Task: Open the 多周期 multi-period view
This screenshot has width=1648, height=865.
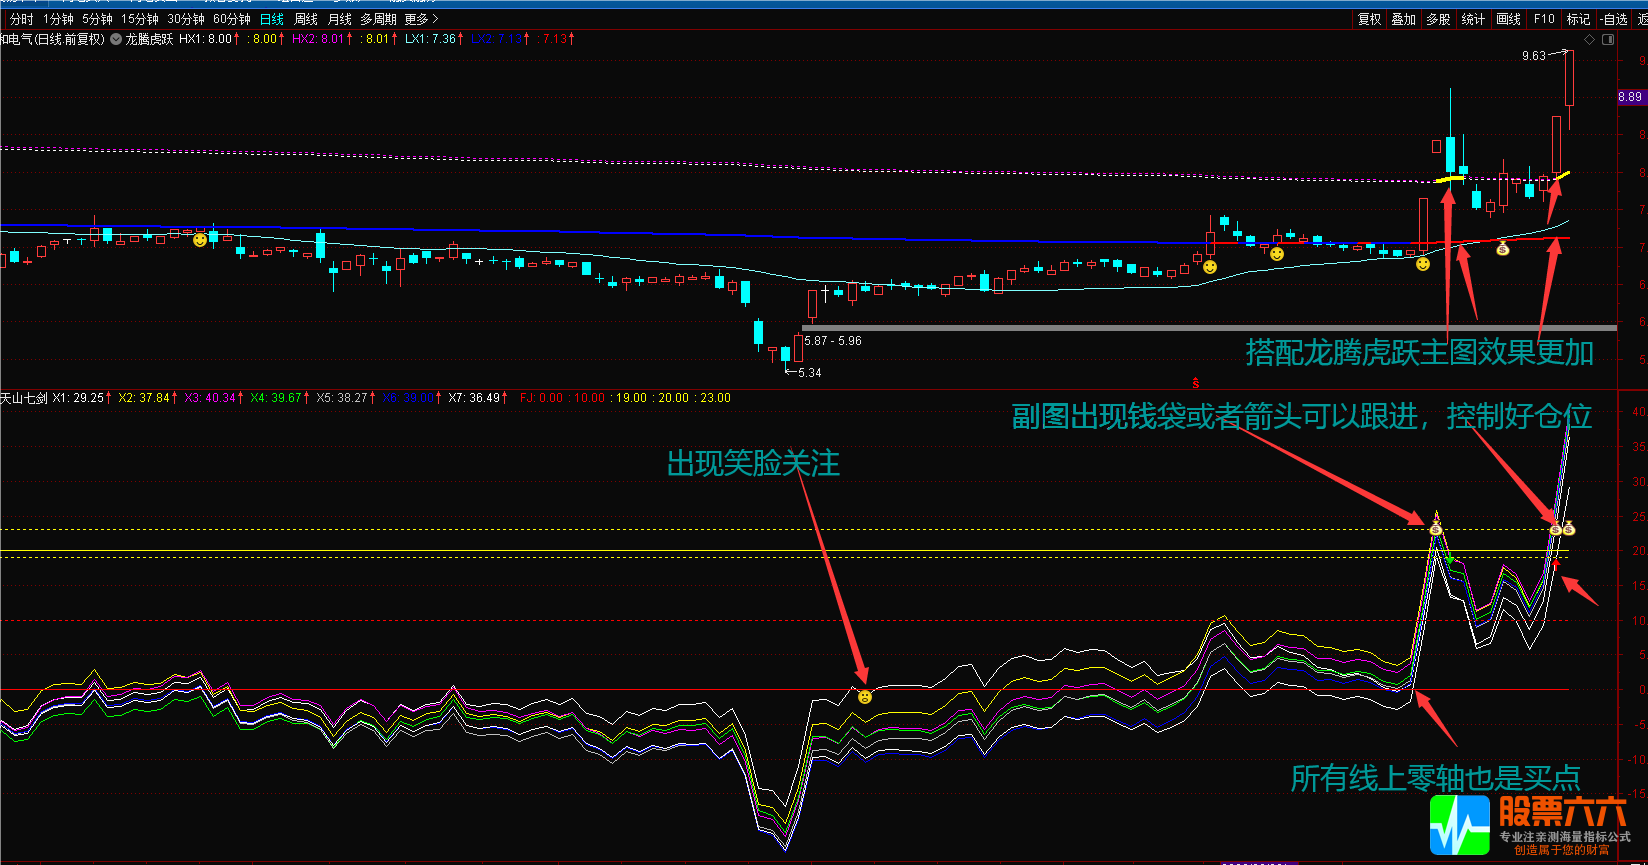Action: click(379, 19)
